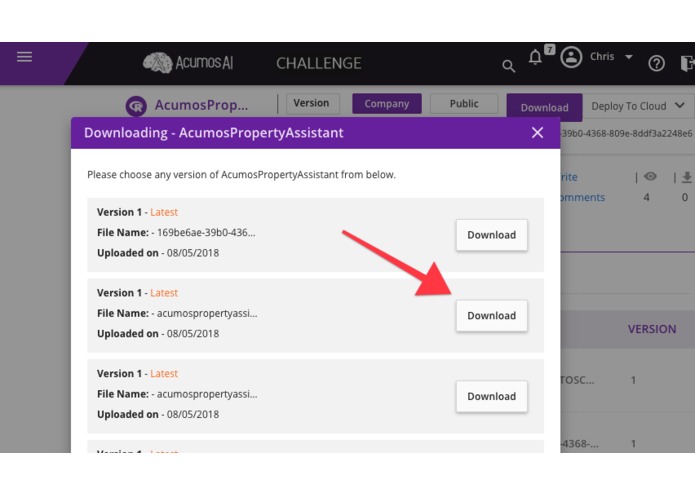The image size is (695, 494).
Task: Click the sign-out icon at top right
Action: pyautogui.click(x=687, y=63)
